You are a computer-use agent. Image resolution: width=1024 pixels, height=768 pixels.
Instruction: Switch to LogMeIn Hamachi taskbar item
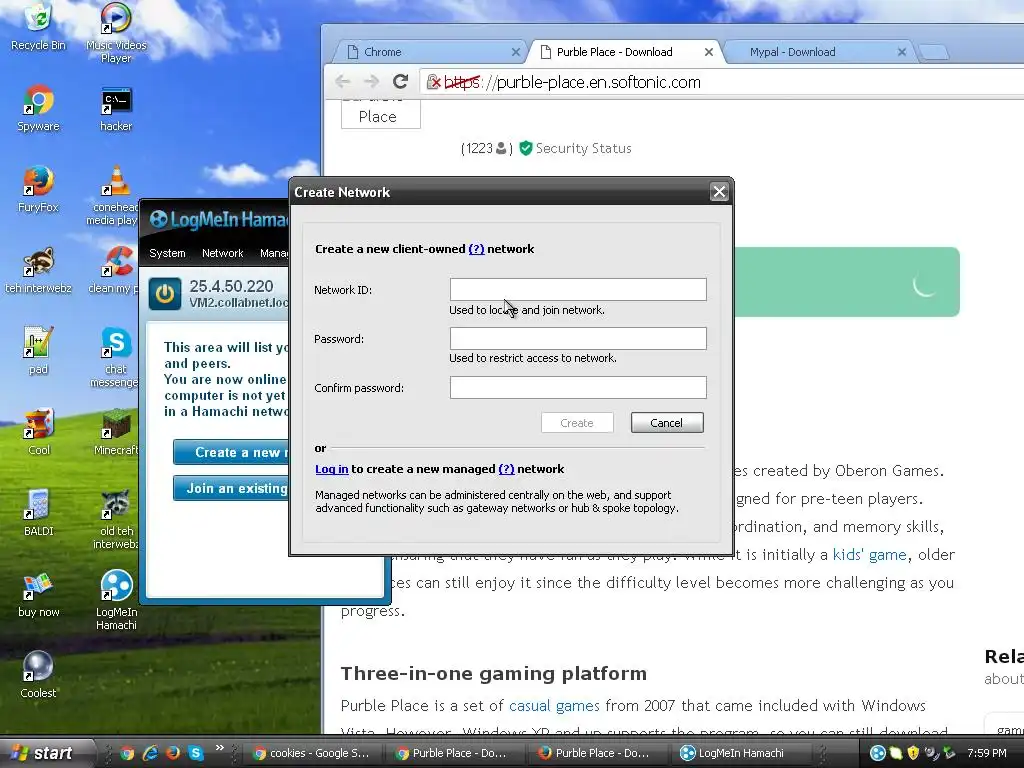[741, 753]
